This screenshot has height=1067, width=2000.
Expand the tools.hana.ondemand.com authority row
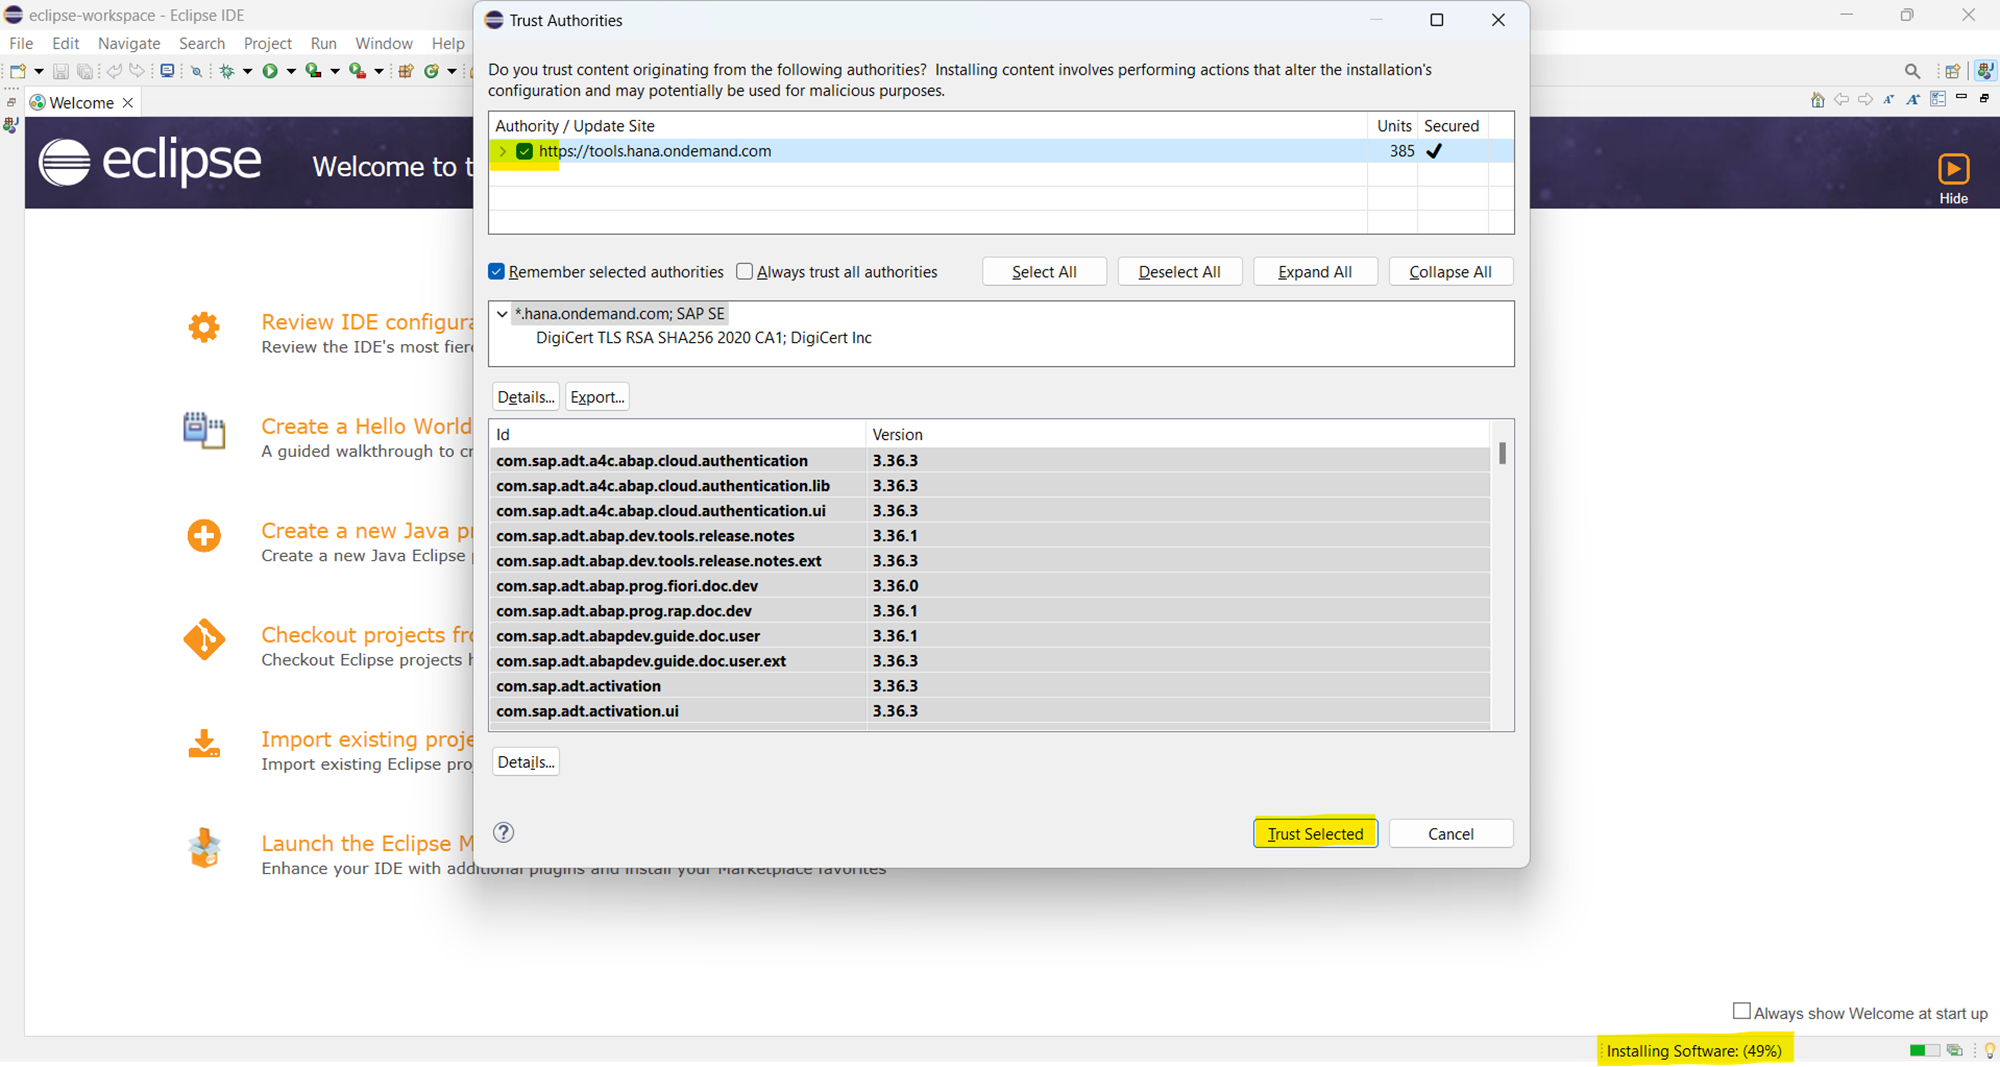point(503,151)
